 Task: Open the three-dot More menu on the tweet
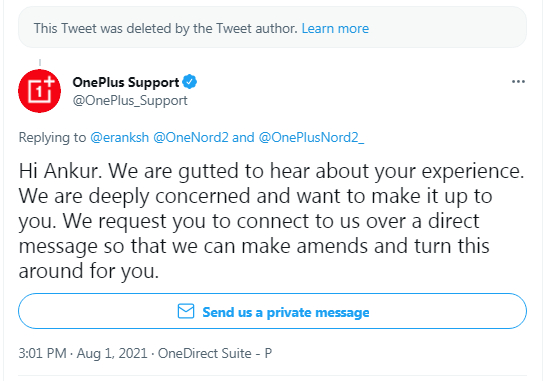(518, 82)
